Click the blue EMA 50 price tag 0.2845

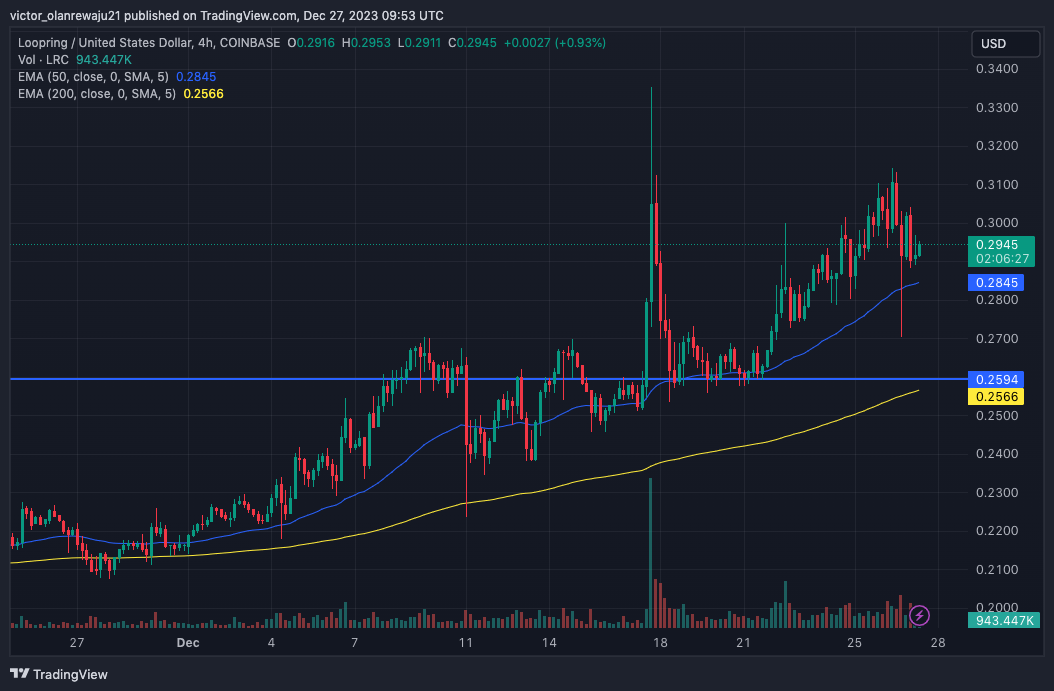(x=996, y=282)
